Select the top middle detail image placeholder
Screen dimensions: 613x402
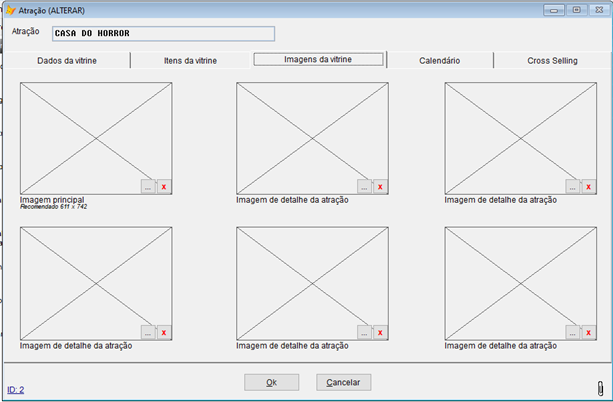point(312,138)
